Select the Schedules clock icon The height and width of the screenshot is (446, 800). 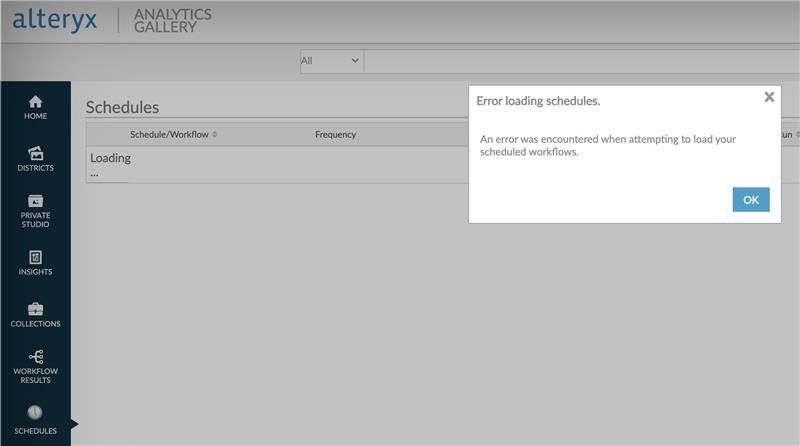[35, 412]
